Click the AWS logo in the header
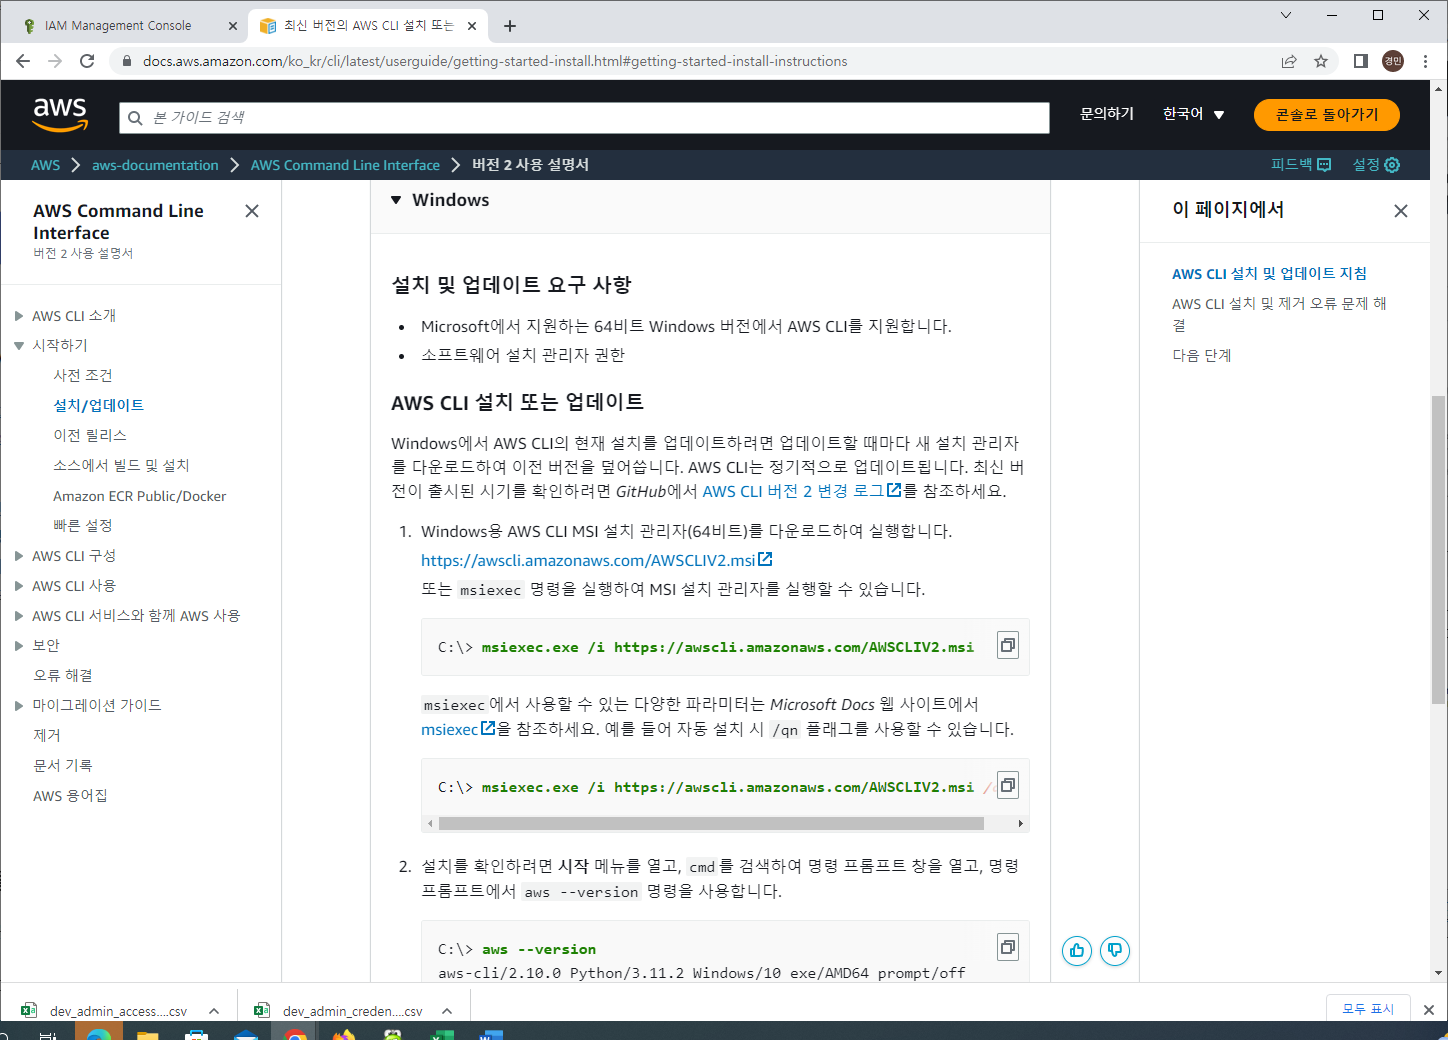Screen dimensions: 1448x1040 [60, 115]
